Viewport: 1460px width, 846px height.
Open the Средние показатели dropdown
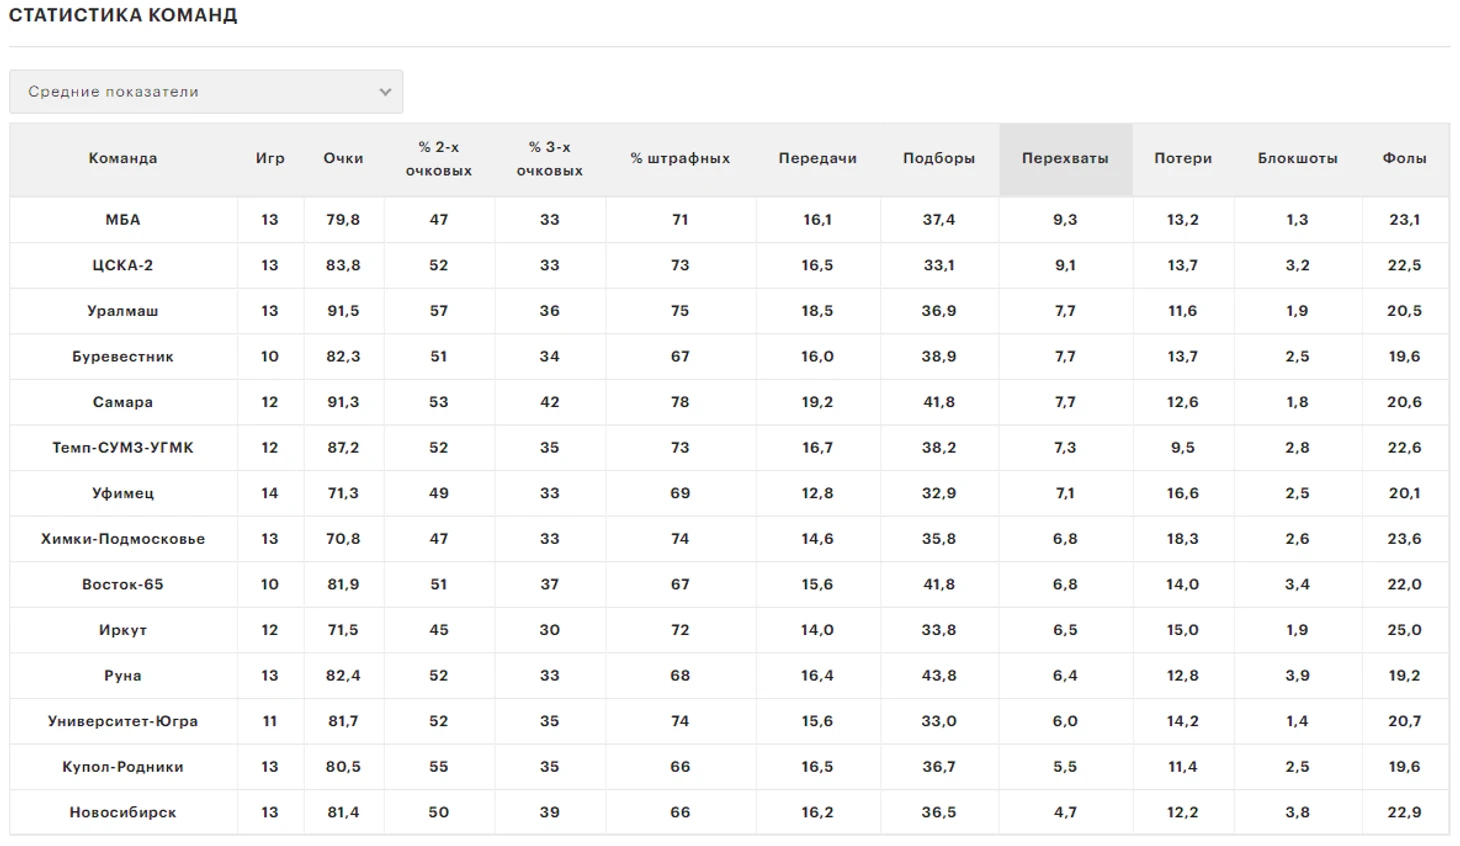point(206,91)
